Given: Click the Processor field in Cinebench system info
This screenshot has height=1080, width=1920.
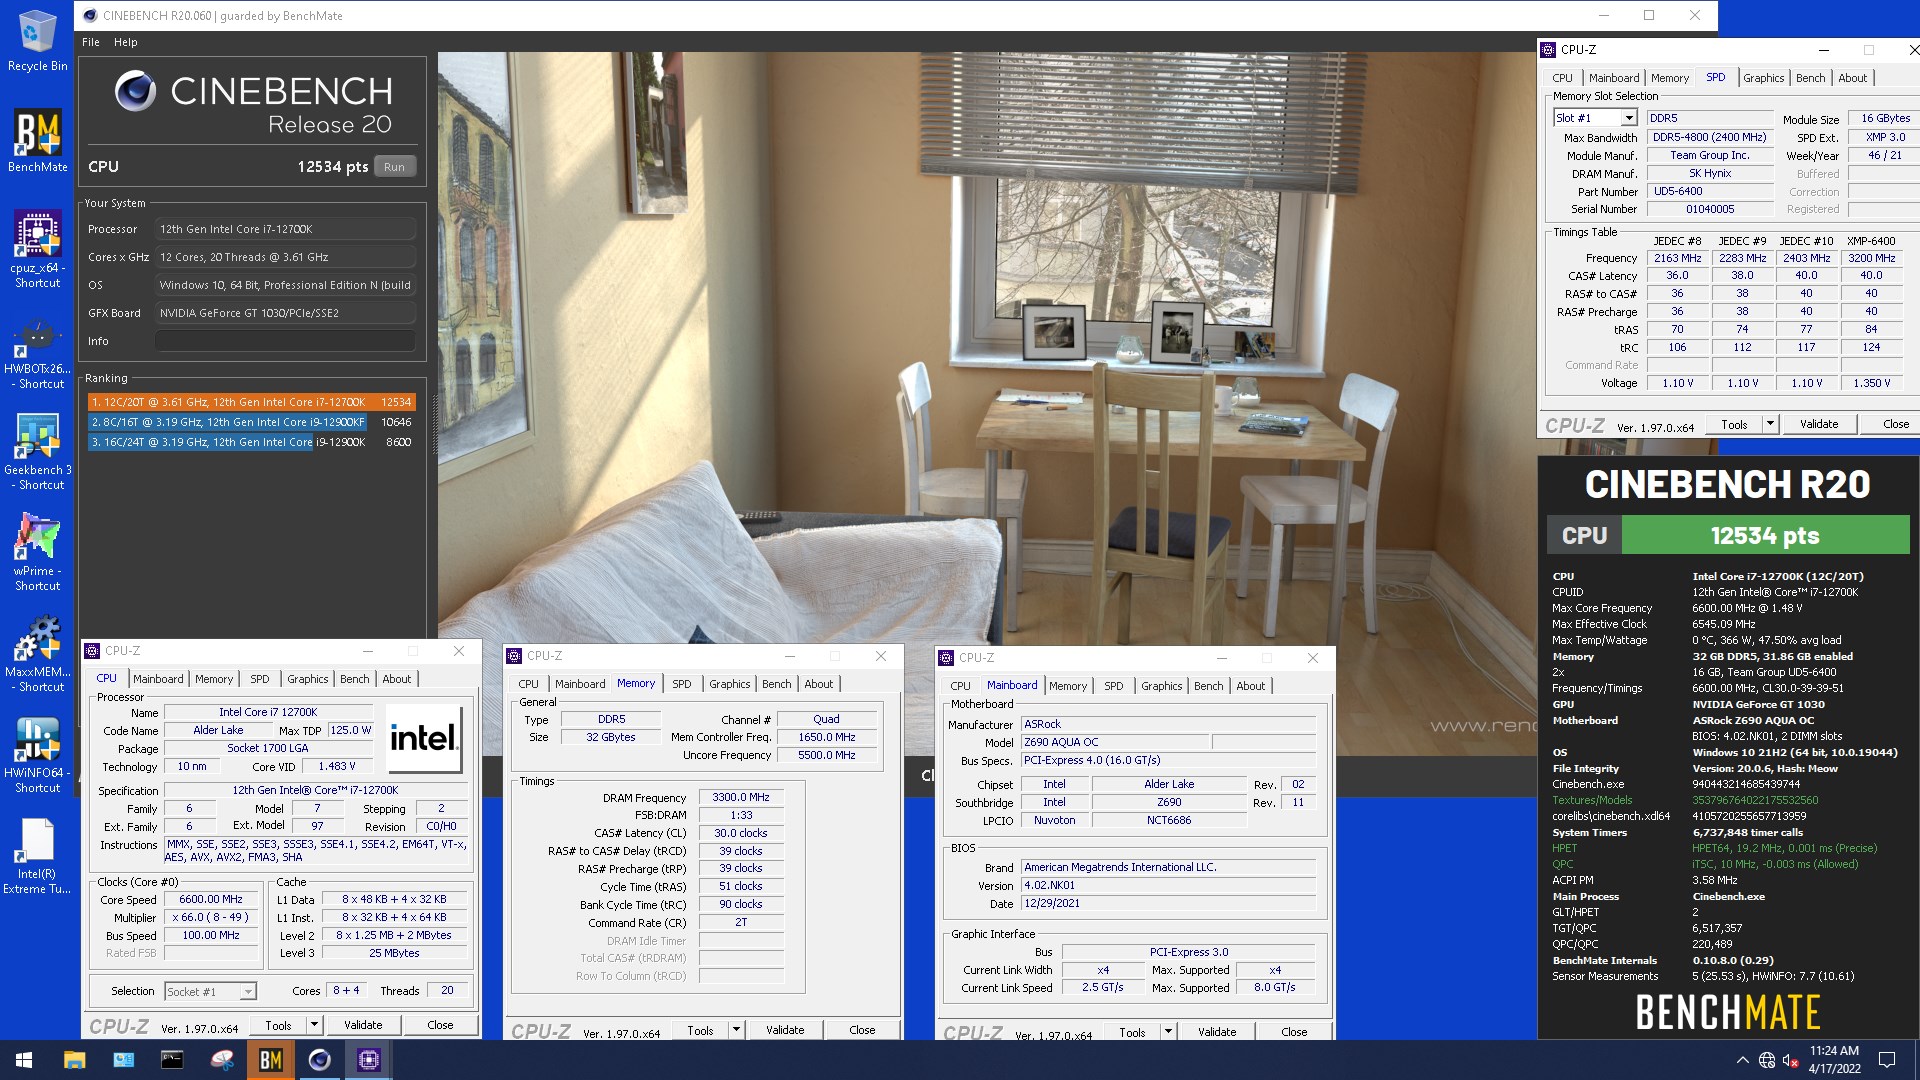Looking at the screenshot, I should (x=285, y=229).
